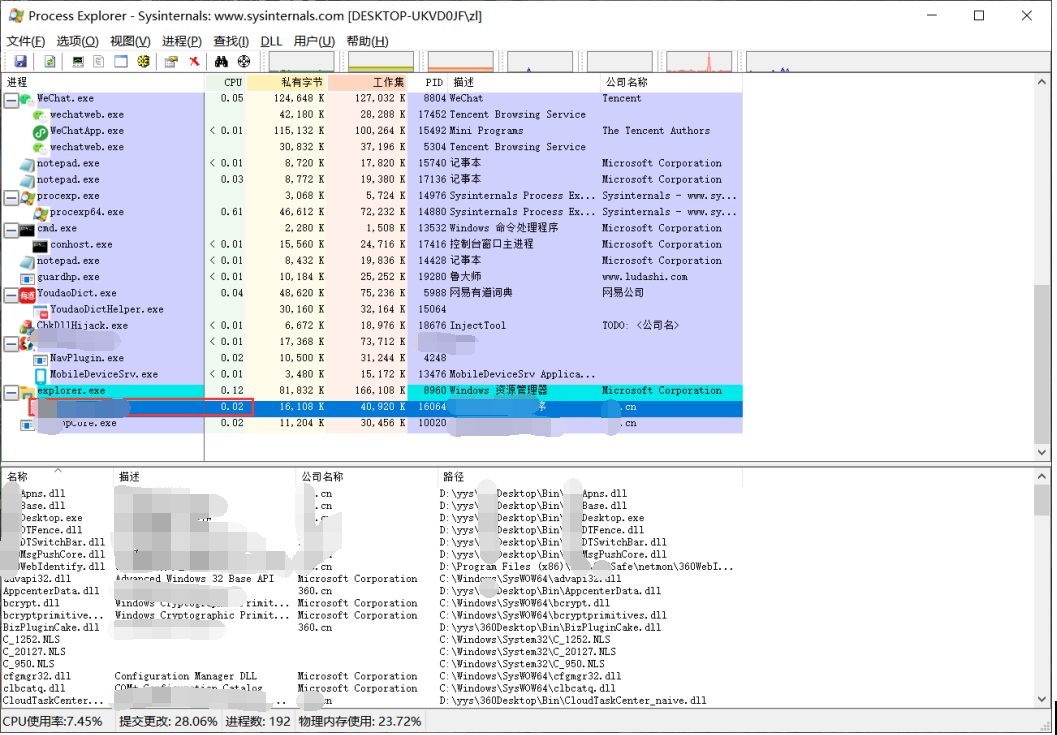Open the 视图(V) menu
Image resolution: width=1057 pixels, height=735 pixels.
click(130, 41)
